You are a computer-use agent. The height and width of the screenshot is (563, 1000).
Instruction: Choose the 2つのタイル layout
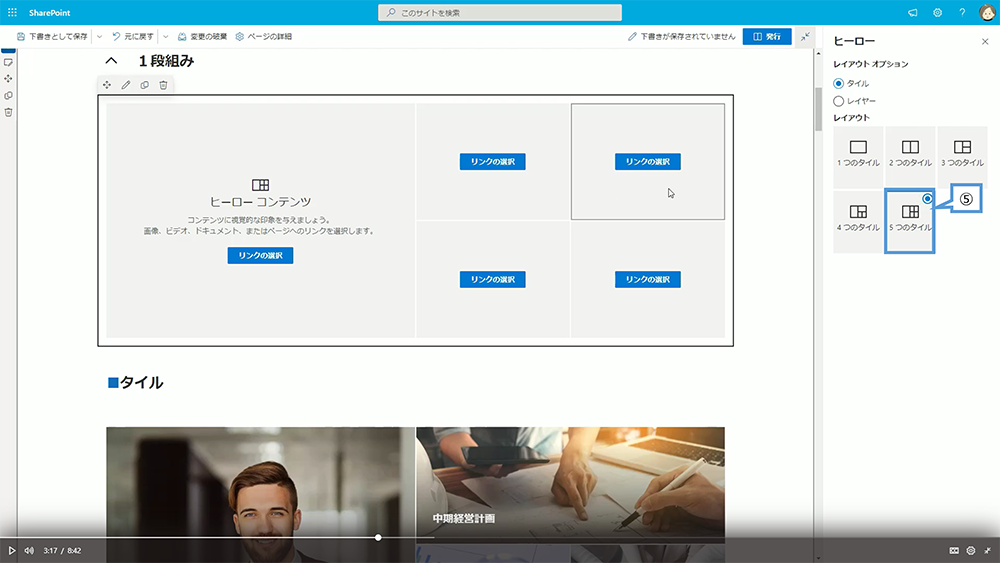coord(910,156)
